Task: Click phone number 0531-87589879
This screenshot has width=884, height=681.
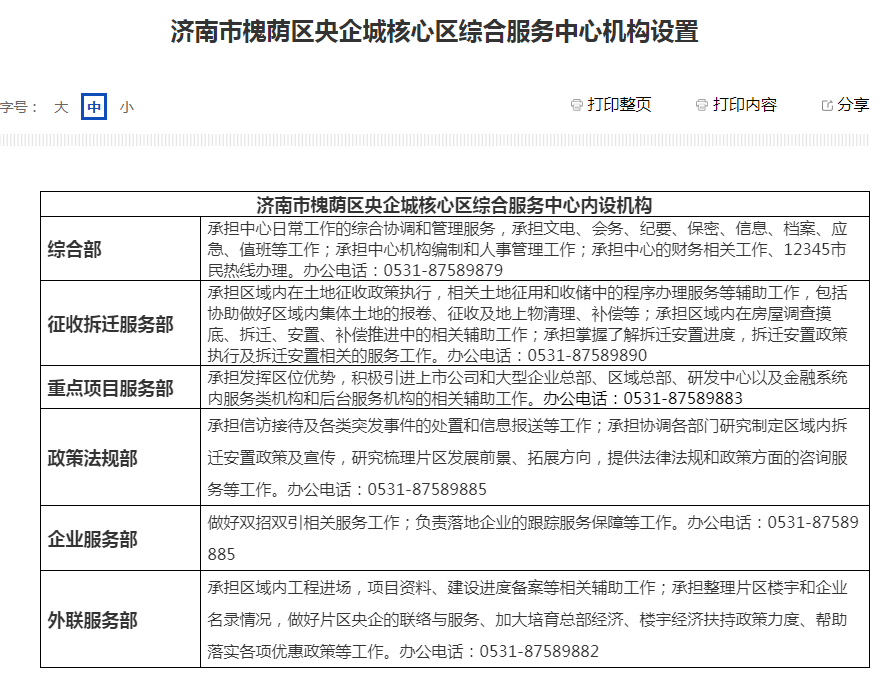Action: (x=443, y=271)
